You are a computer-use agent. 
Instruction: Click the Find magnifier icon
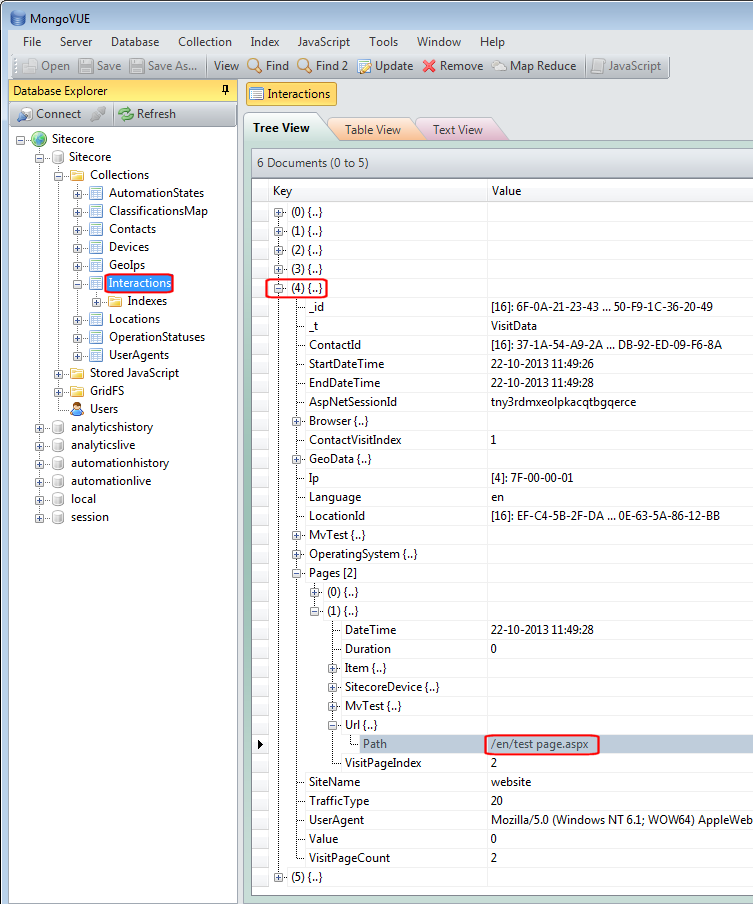tap(254, 66)
